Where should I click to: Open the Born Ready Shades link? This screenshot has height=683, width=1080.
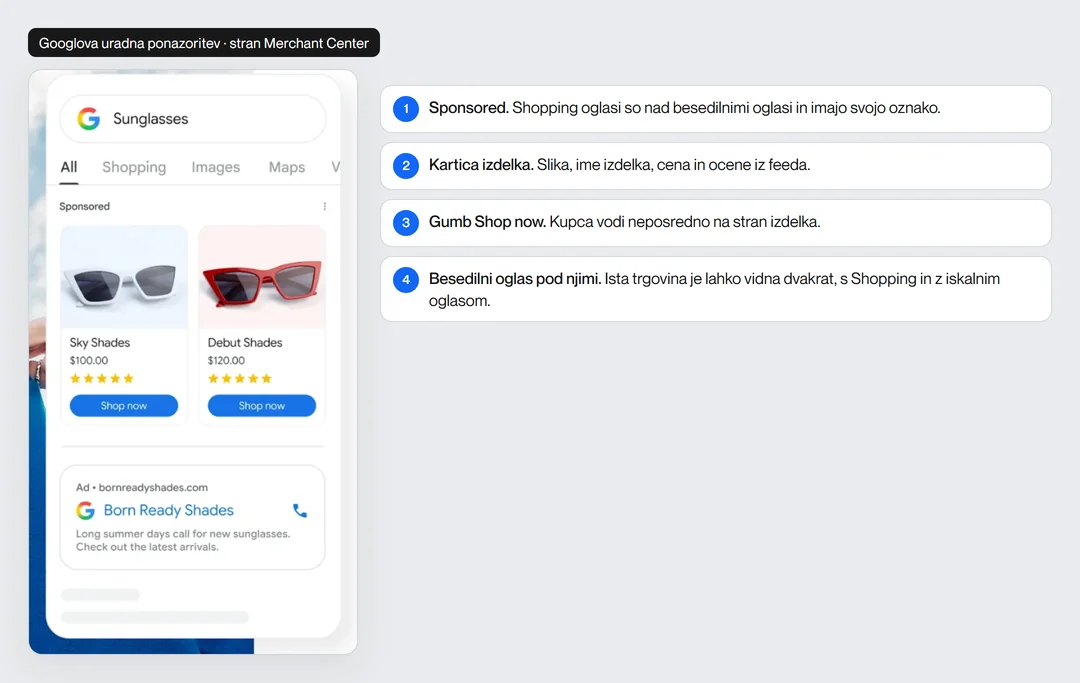(169, 510)
